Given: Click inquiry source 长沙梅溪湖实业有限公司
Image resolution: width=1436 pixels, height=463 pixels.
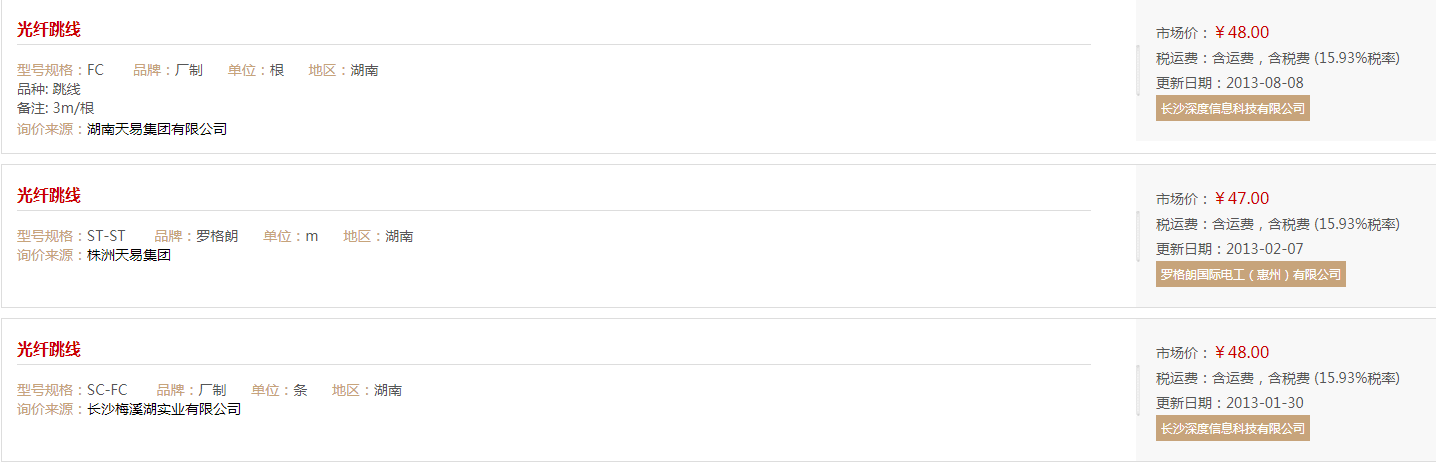Looking at the screenshot, I should (x=164, y=409).
